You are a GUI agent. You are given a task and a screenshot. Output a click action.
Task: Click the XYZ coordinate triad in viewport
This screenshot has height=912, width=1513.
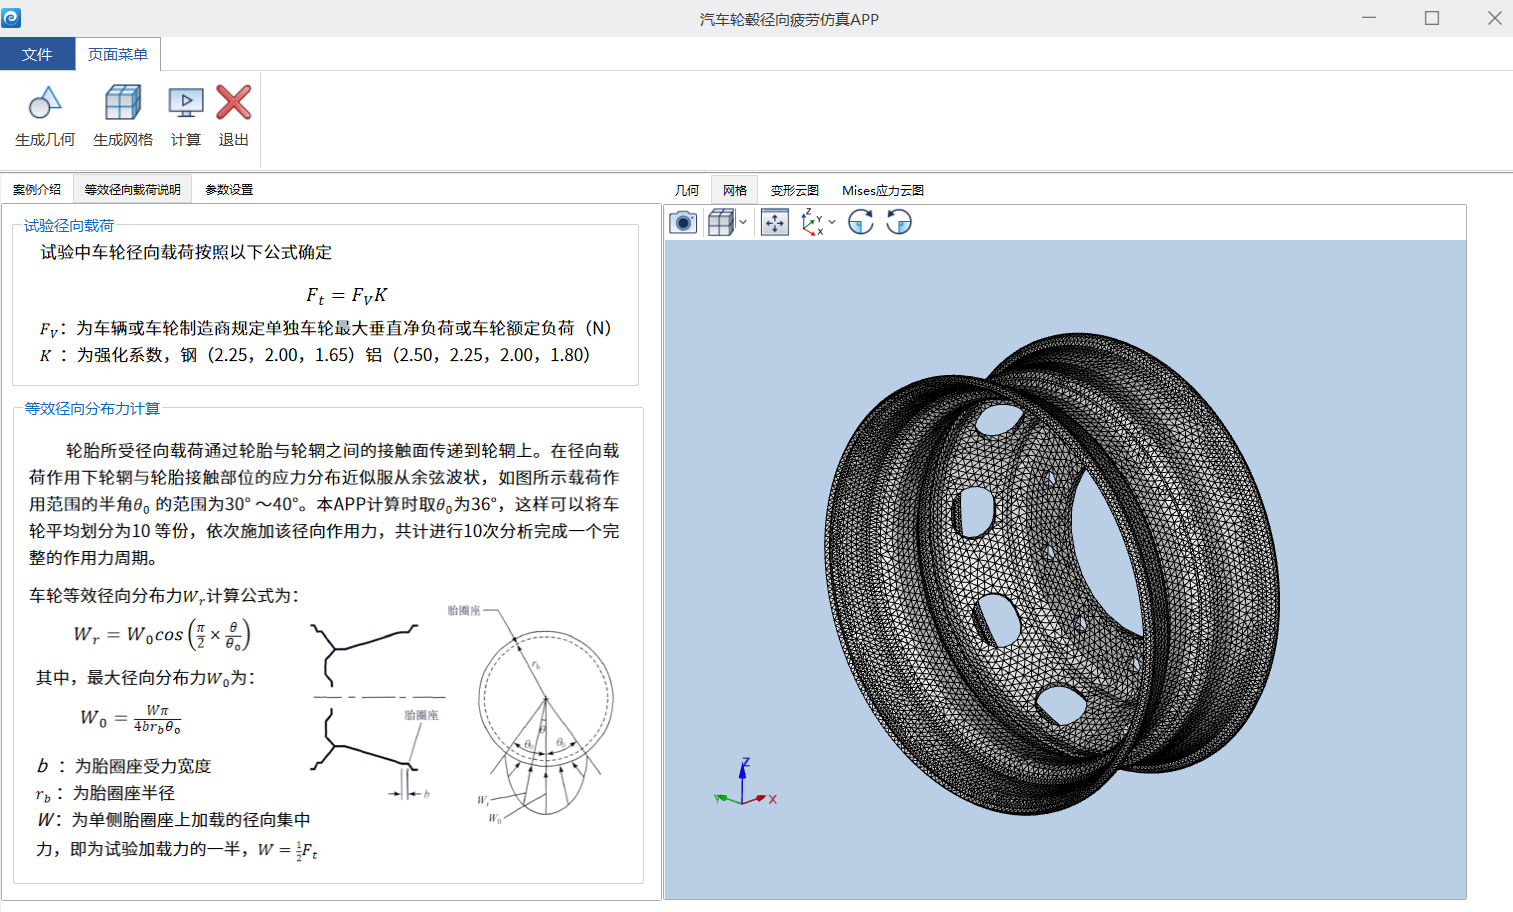tap(746, 783)
